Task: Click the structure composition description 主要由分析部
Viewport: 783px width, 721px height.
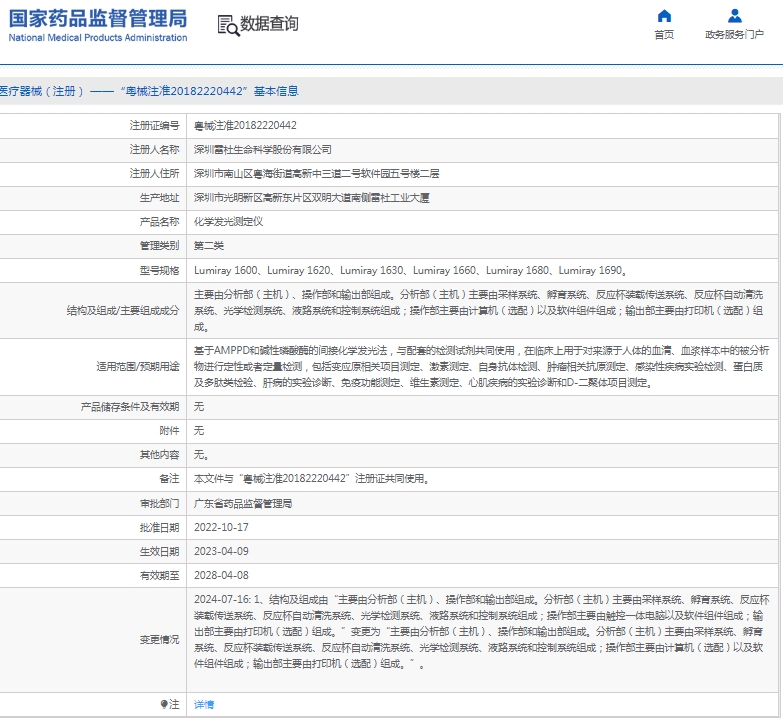Action: click(x=478, y=311)
